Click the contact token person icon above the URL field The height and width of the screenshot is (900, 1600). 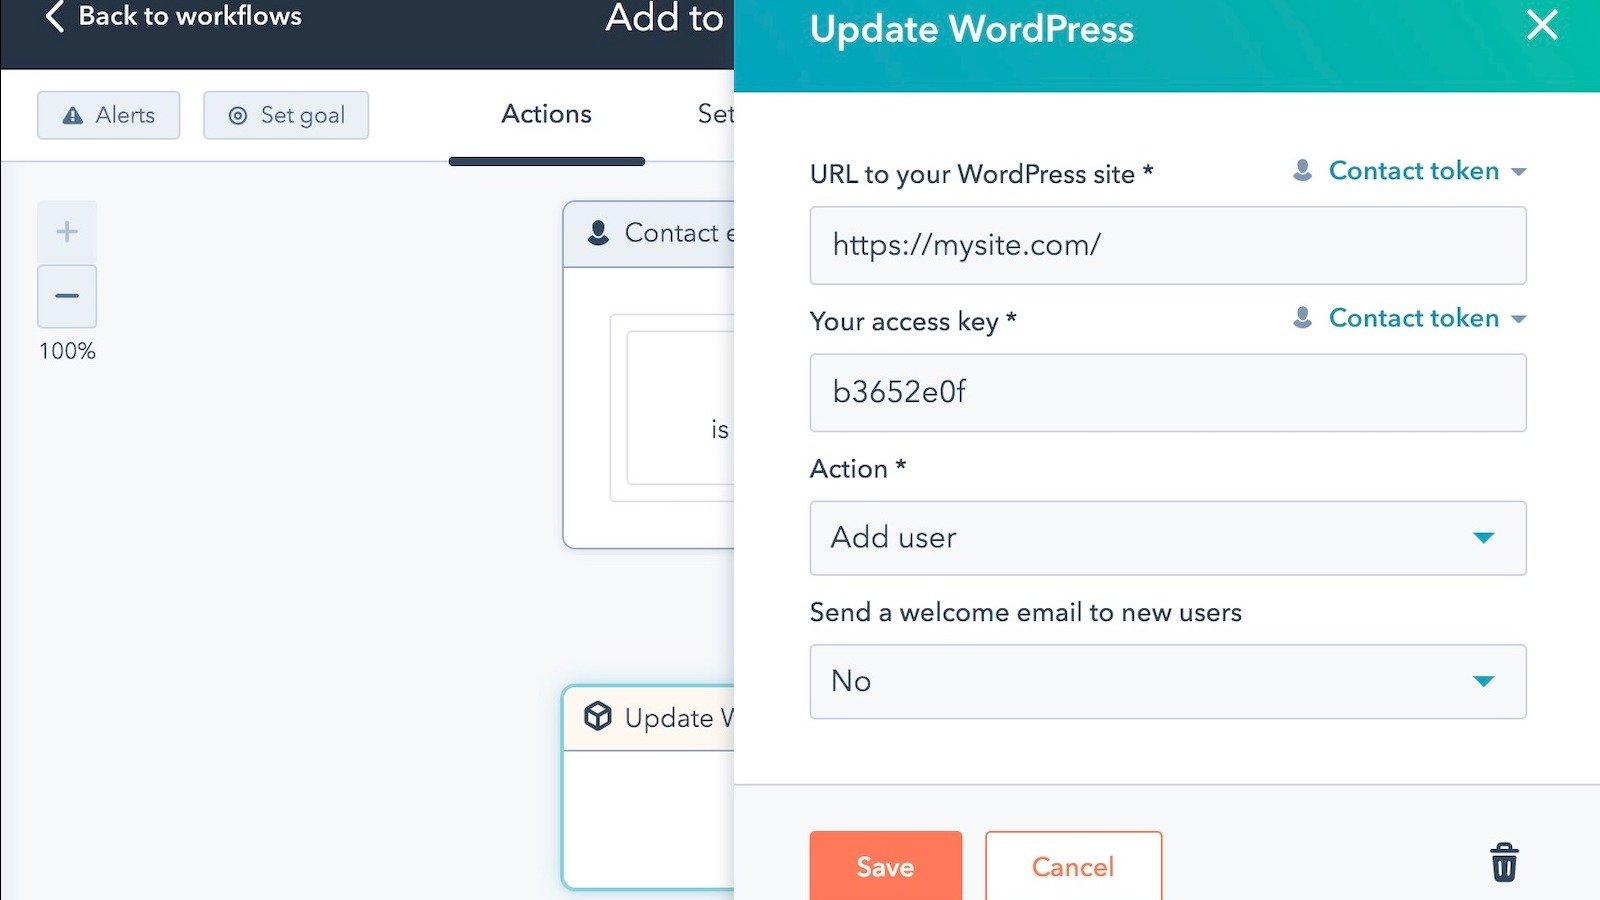pos(1303,170)
